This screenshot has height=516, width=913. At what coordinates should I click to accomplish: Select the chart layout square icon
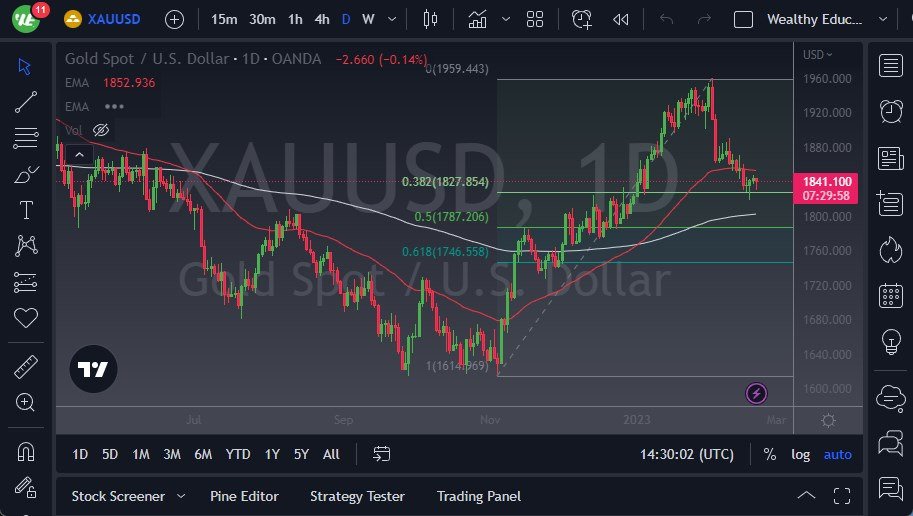(743, 19)
